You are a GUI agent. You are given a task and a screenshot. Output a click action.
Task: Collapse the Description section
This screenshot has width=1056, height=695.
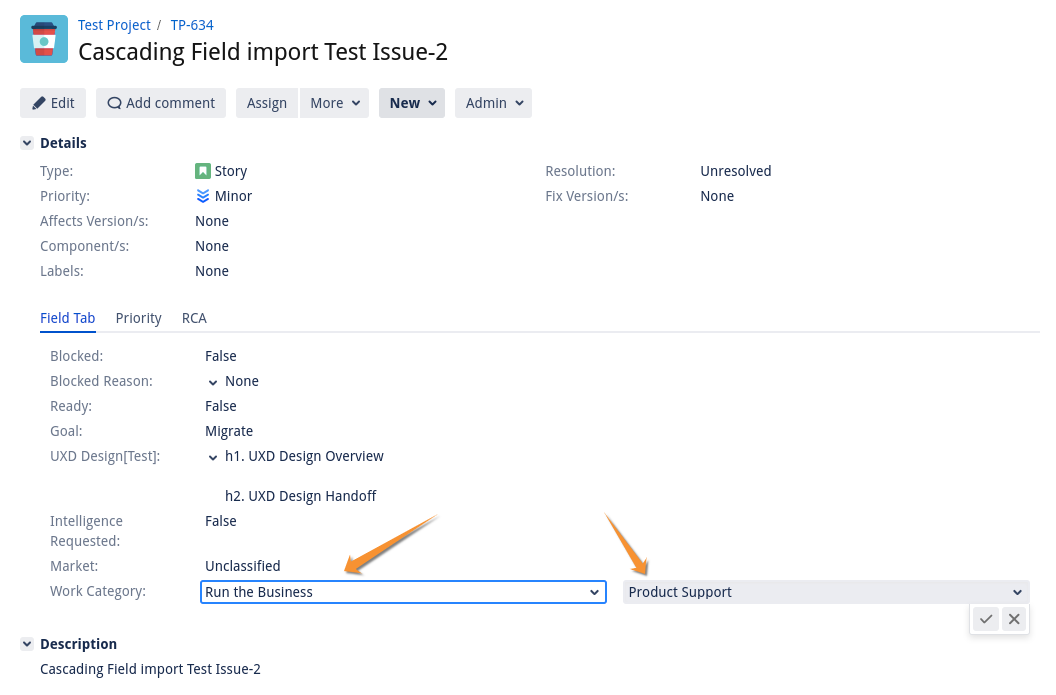27,644
